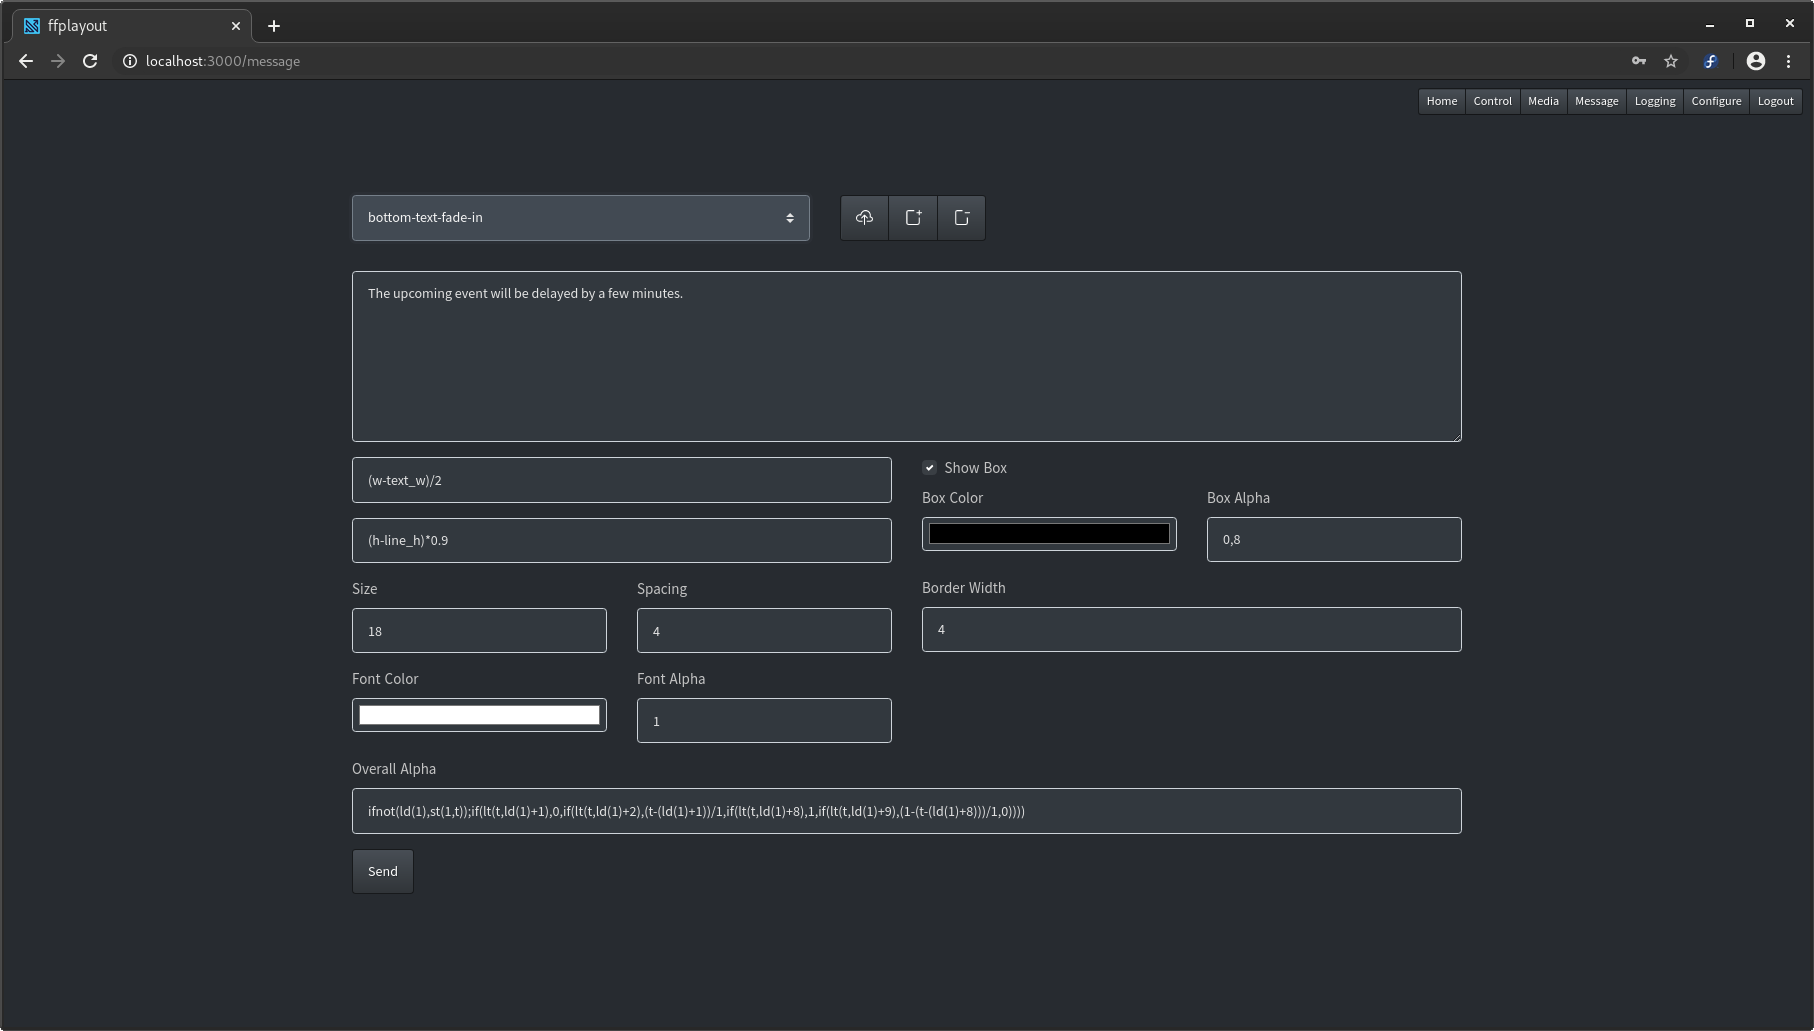Click the (h-line_h)*0.9 Y position field
The image size is (1814, 1031).
[622, 540]
